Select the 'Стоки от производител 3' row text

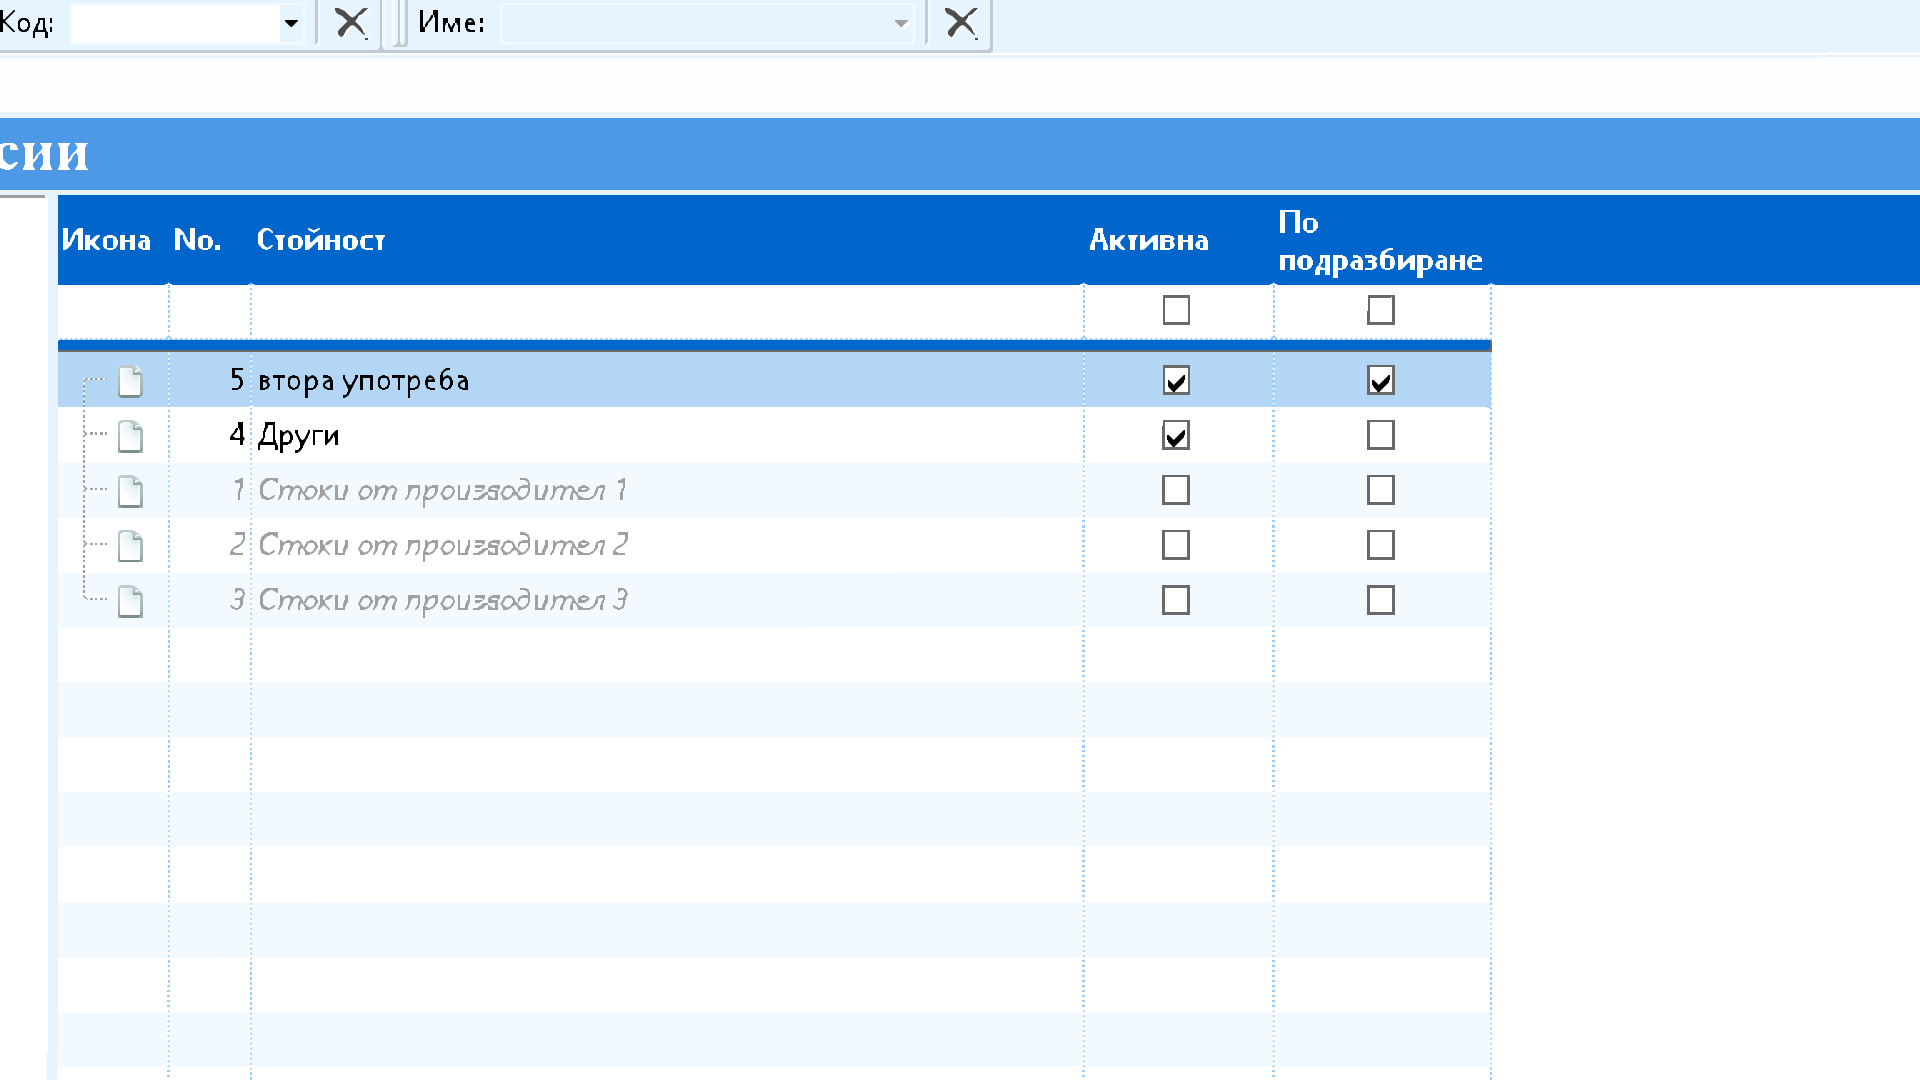(442, 600)
